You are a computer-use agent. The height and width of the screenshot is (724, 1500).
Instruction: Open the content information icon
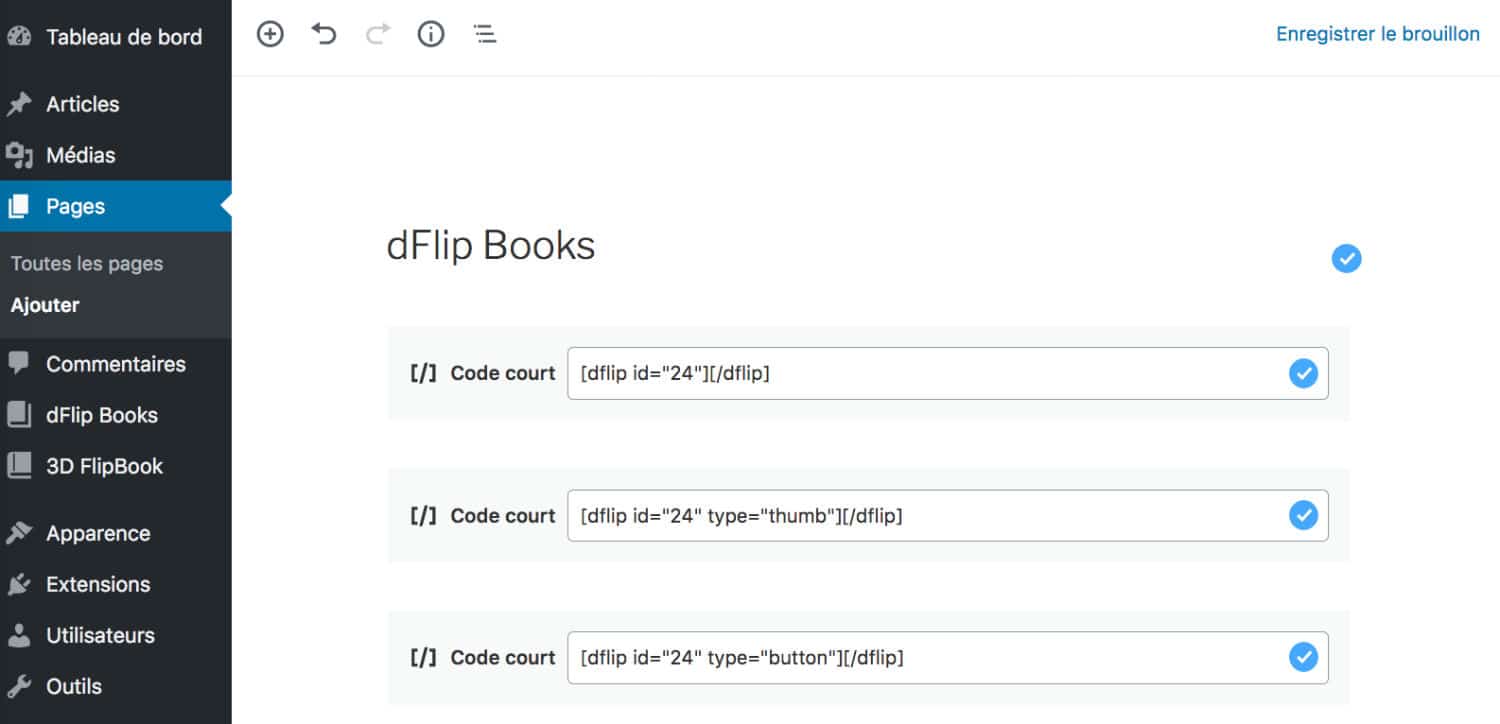[x=431, y=34]
